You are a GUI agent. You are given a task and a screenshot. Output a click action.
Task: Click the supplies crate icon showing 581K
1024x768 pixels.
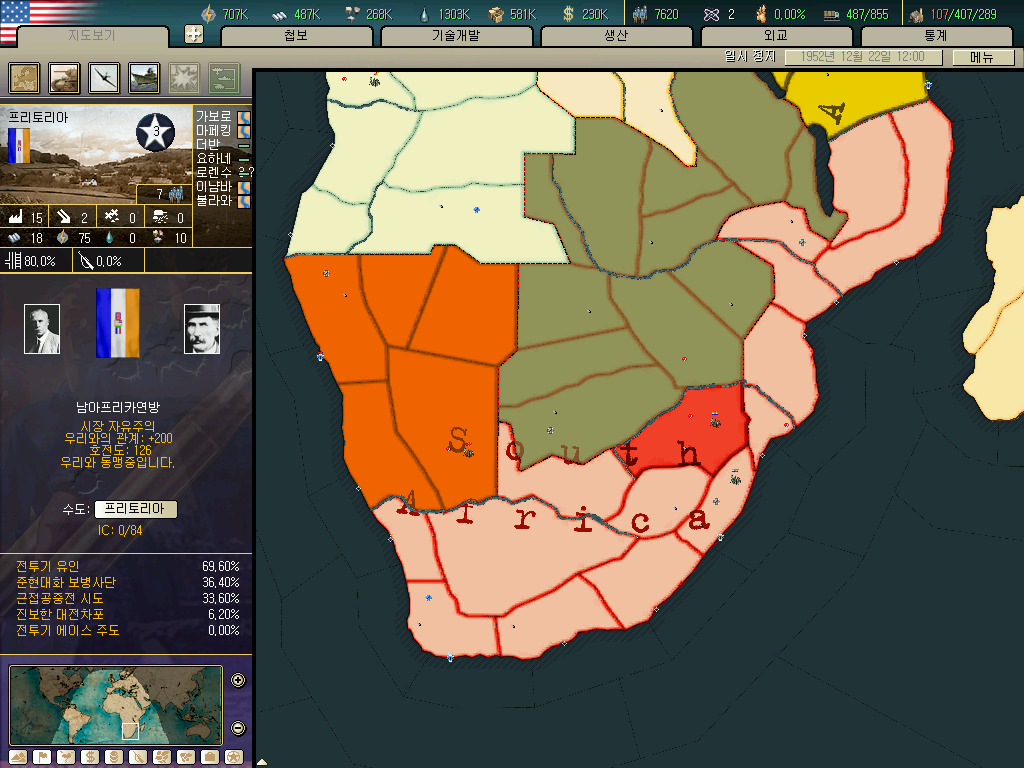click(496, 14)
